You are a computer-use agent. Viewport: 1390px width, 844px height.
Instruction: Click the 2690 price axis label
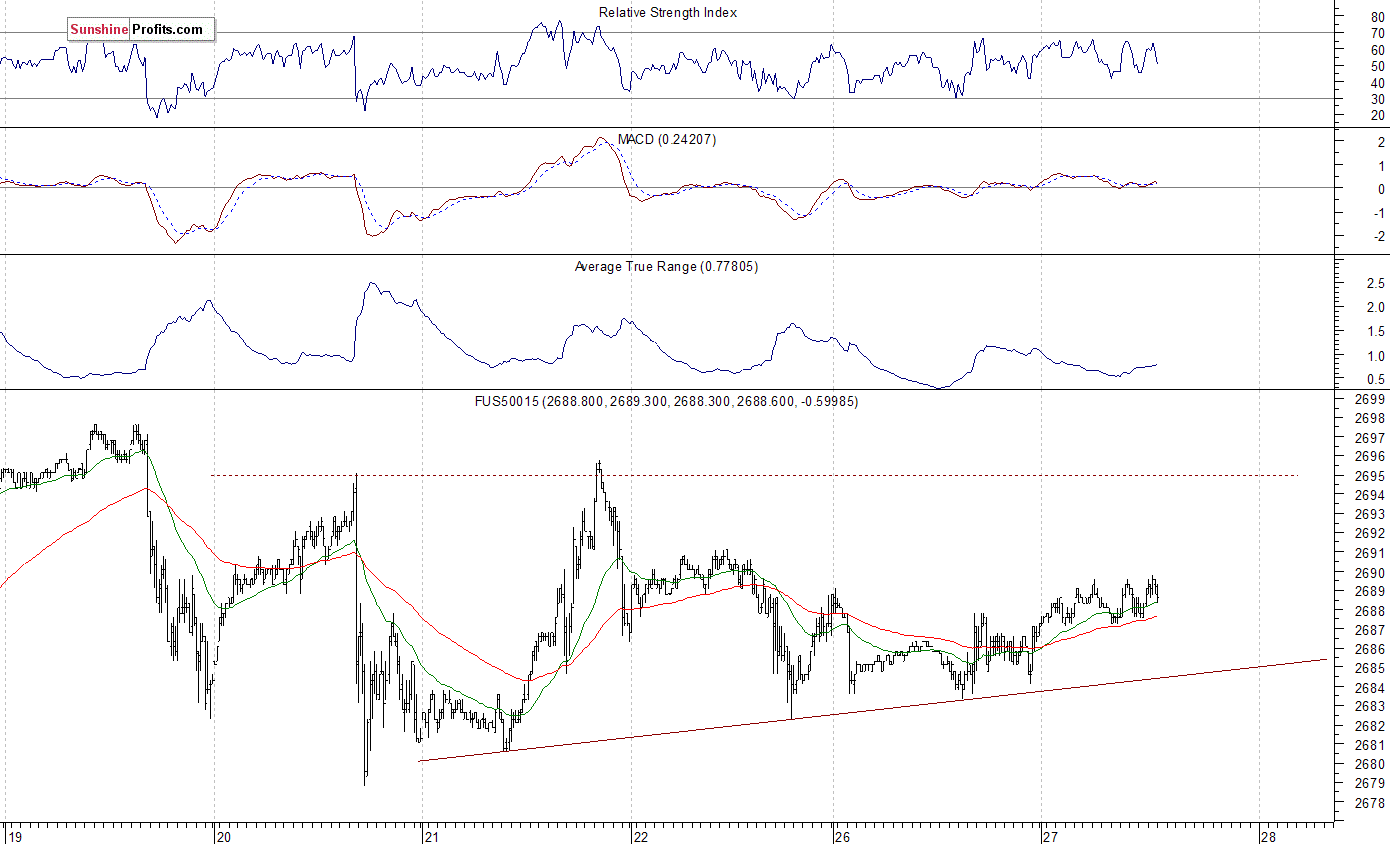tap(1369, 572)
